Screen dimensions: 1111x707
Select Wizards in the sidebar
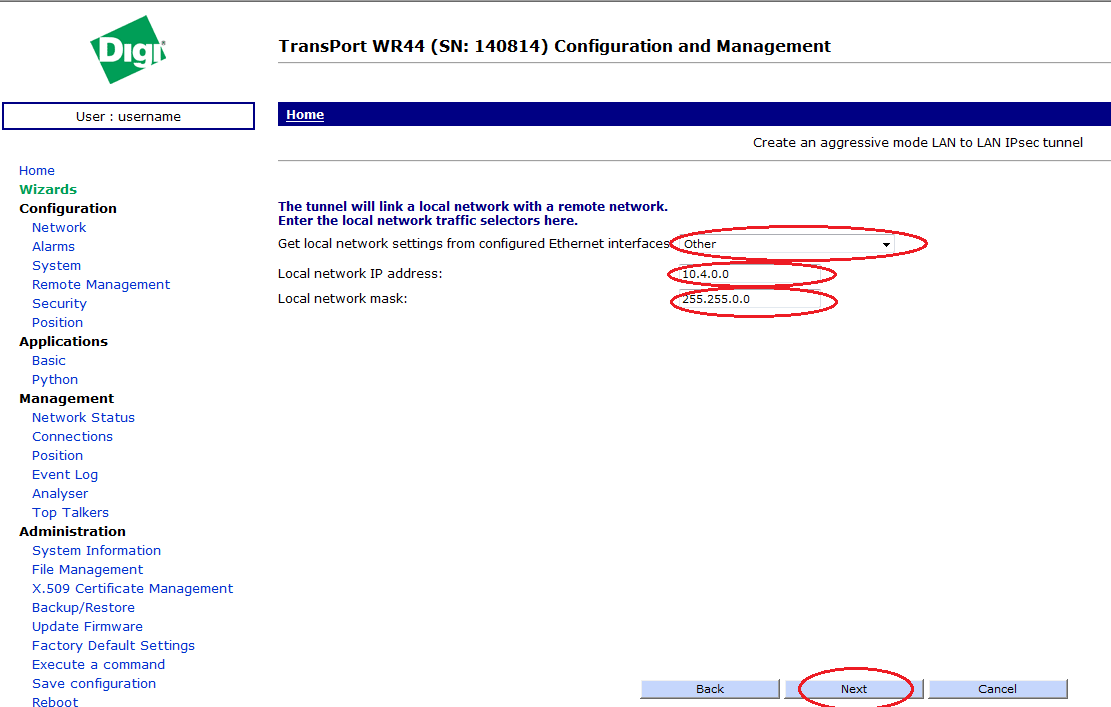[x=48, y=189]
